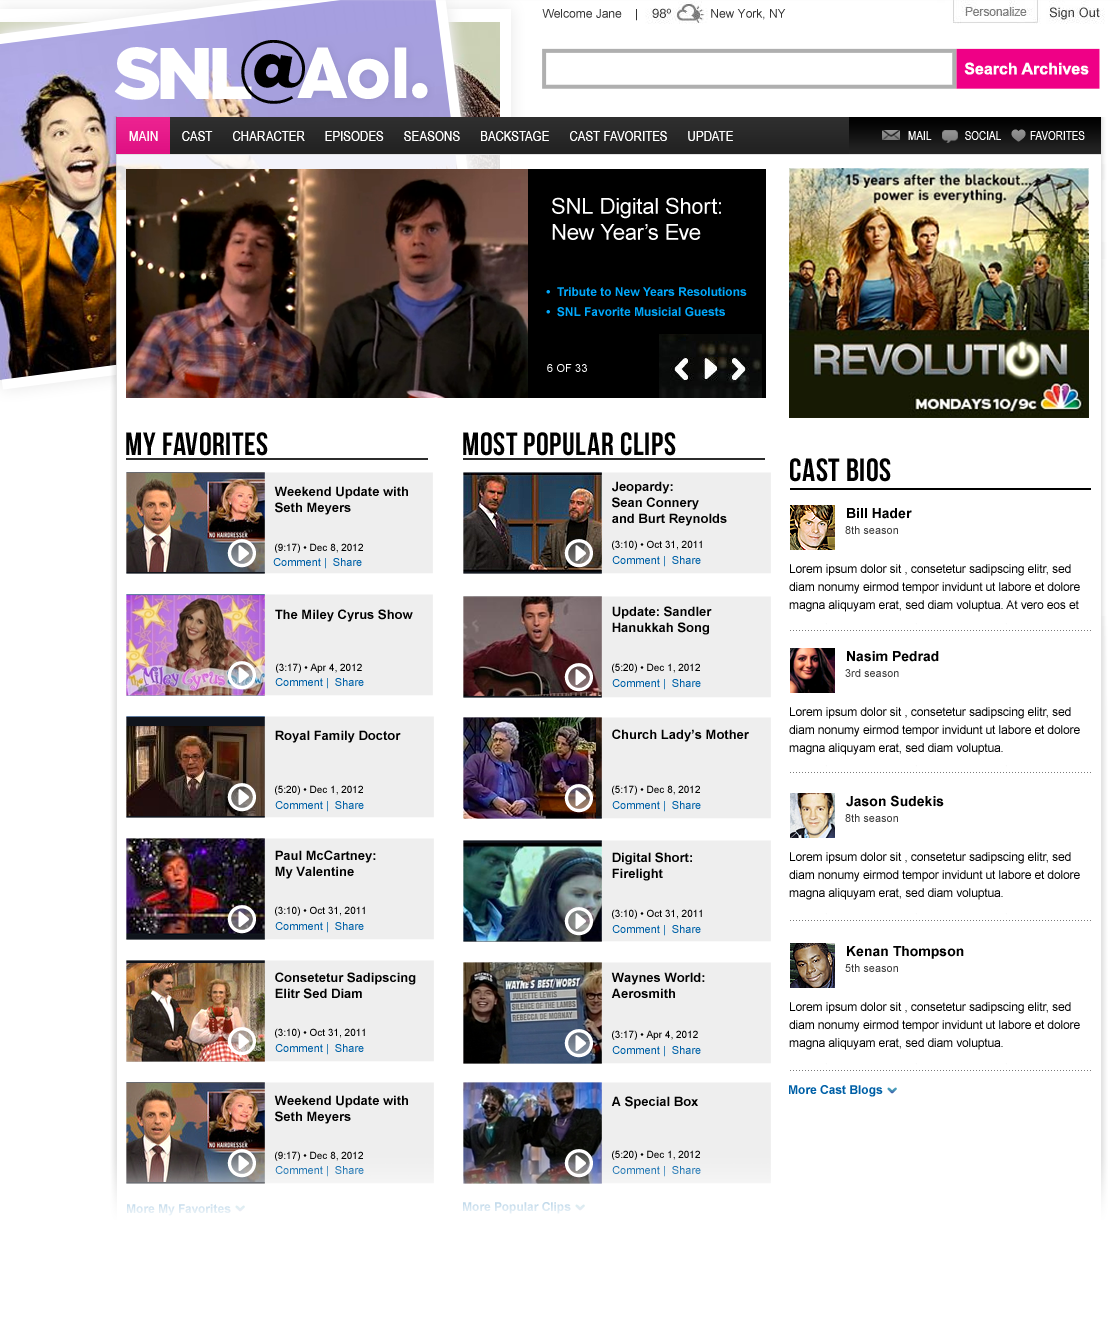Expand More Popular Clips
The image size is (1120, 1320).
click(x=523, y=1207)
